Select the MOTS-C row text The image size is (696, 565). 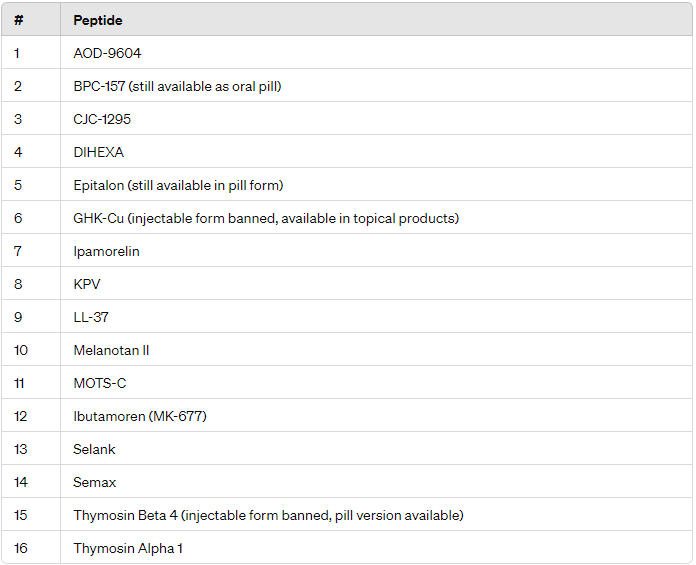[100, 383]
